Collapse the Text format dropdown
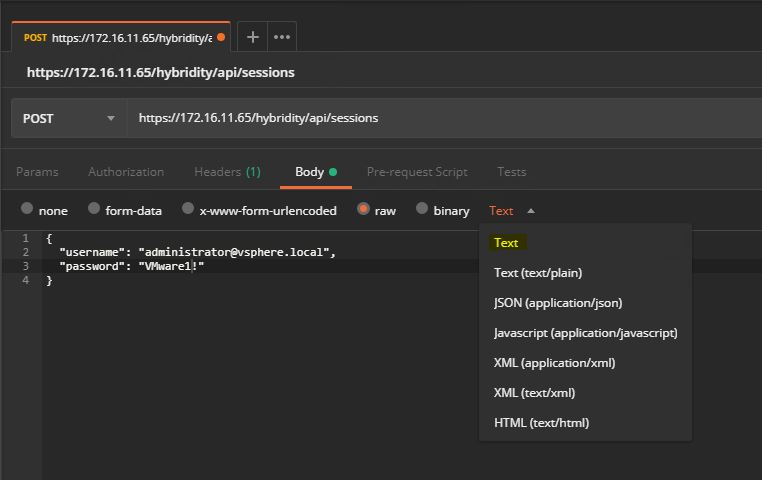762x480 pixels. point(511,210)
